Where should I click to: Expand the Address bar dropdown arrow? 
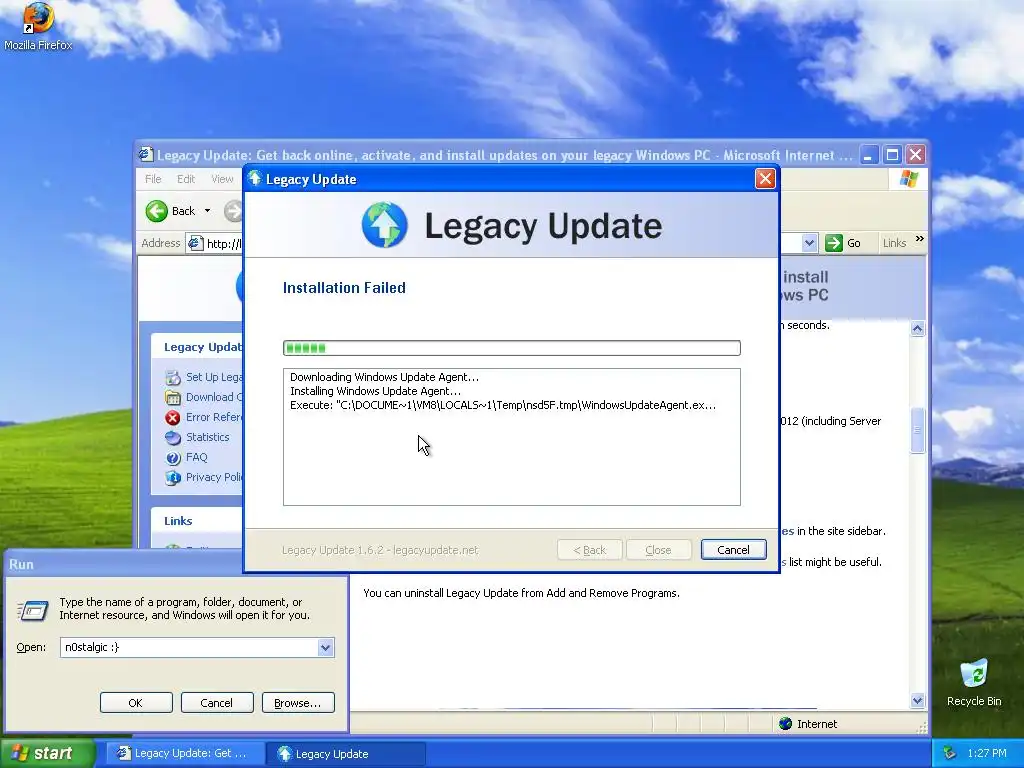[809, 243]
